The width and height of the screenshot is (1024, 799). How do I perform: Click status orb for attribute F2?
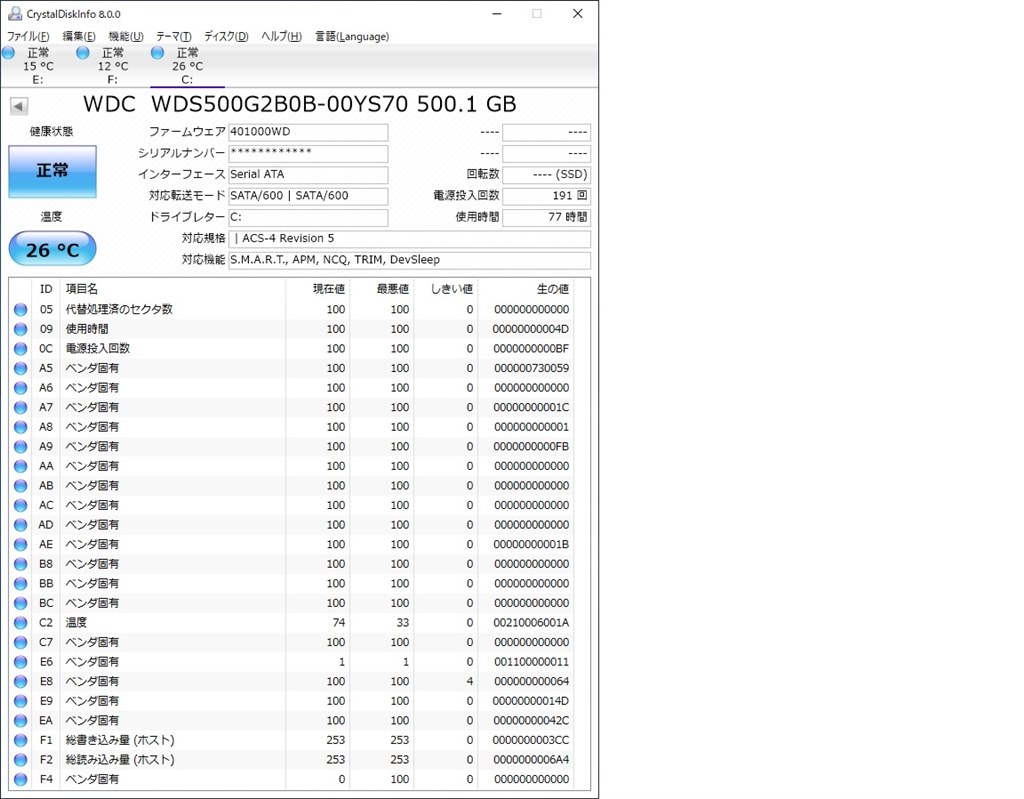tap(21, 760)
